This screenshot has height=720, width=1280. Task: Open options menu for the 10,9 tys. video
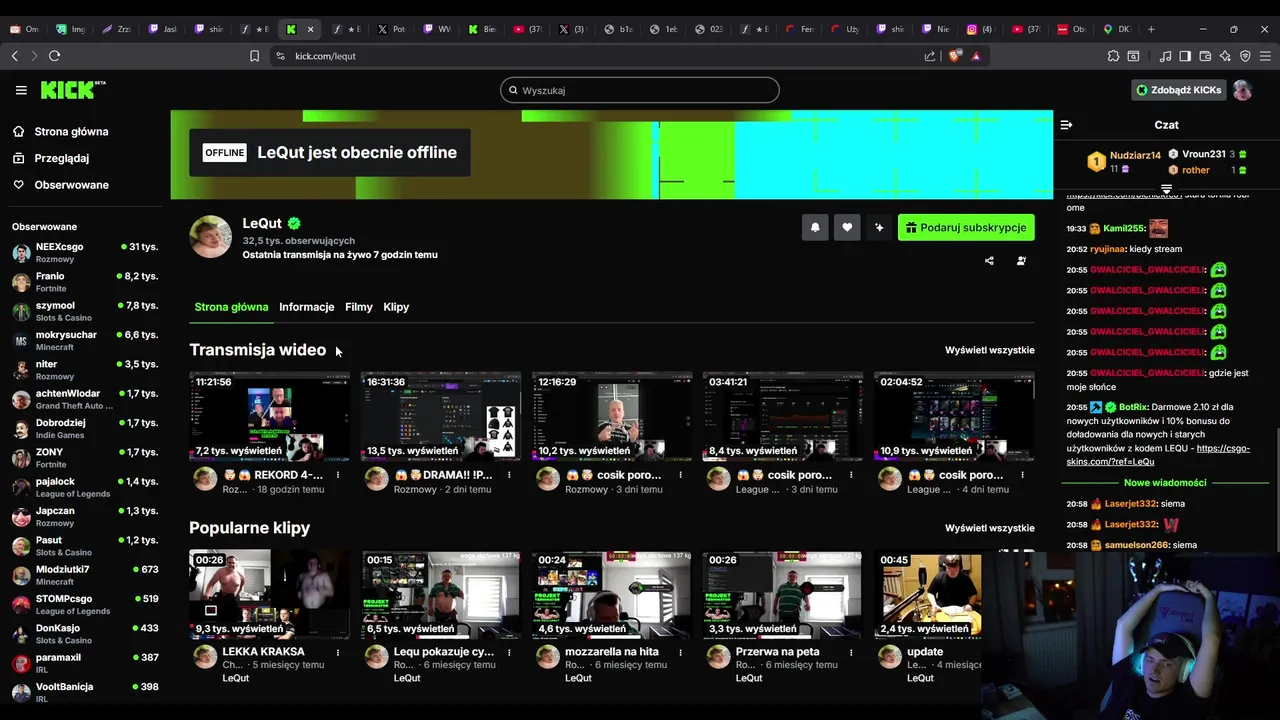click(1022, 475)
